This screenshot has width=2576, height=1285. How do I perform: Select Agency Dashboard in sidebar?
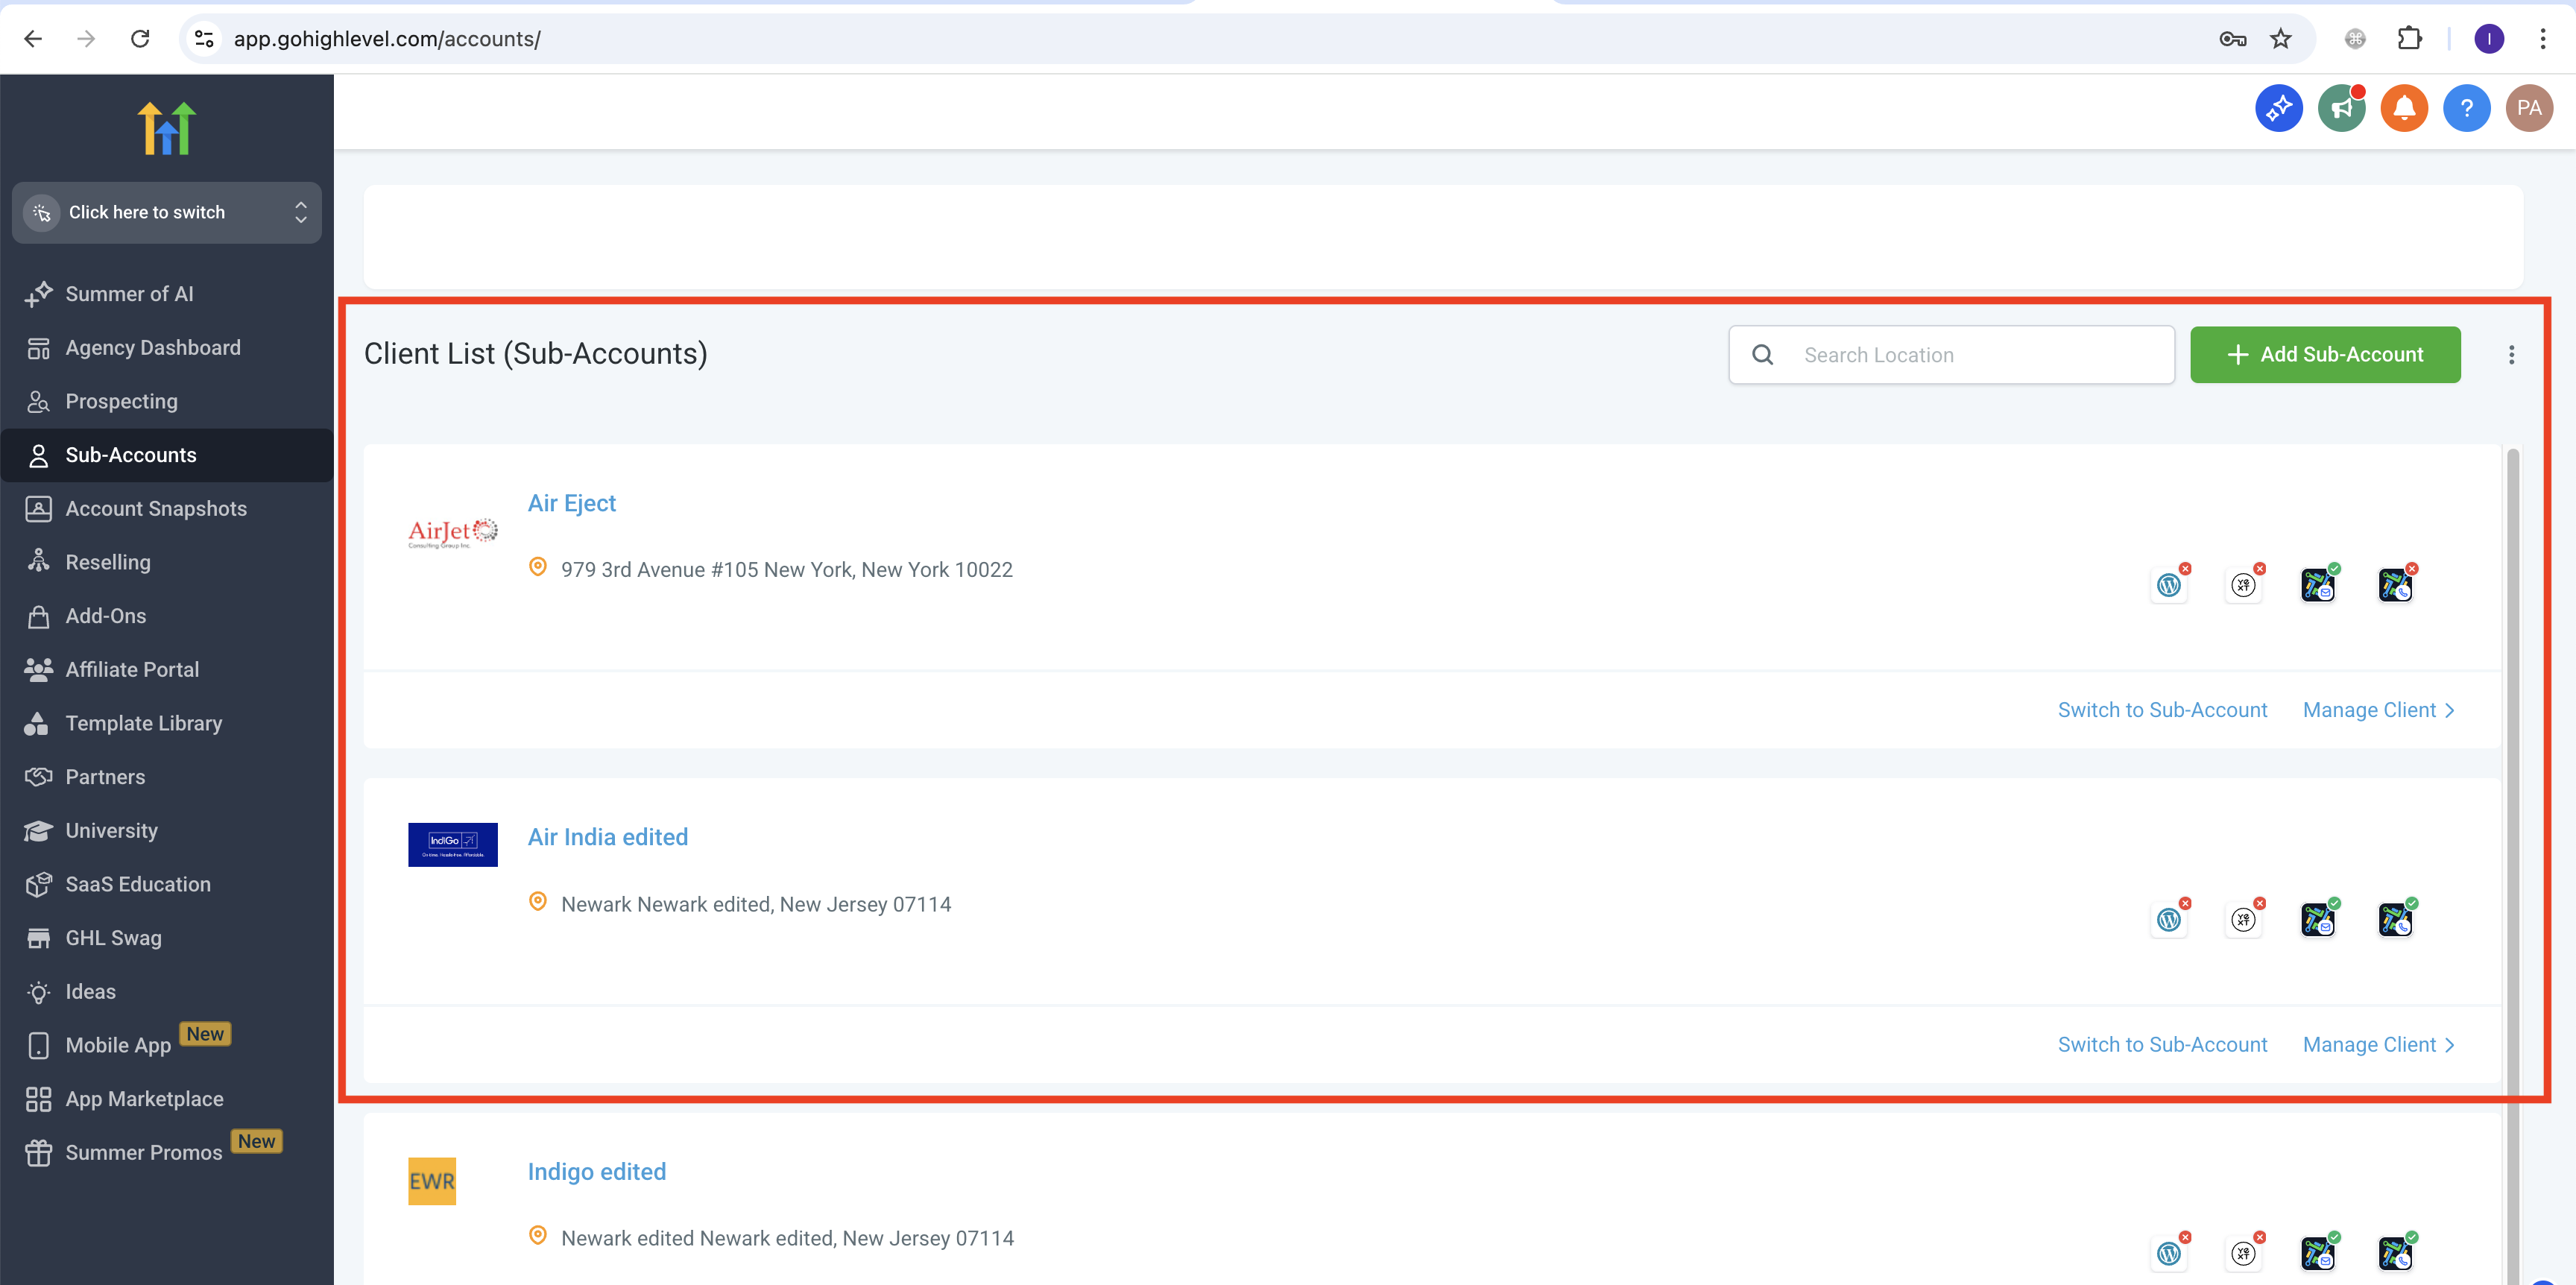click(153, 347)
